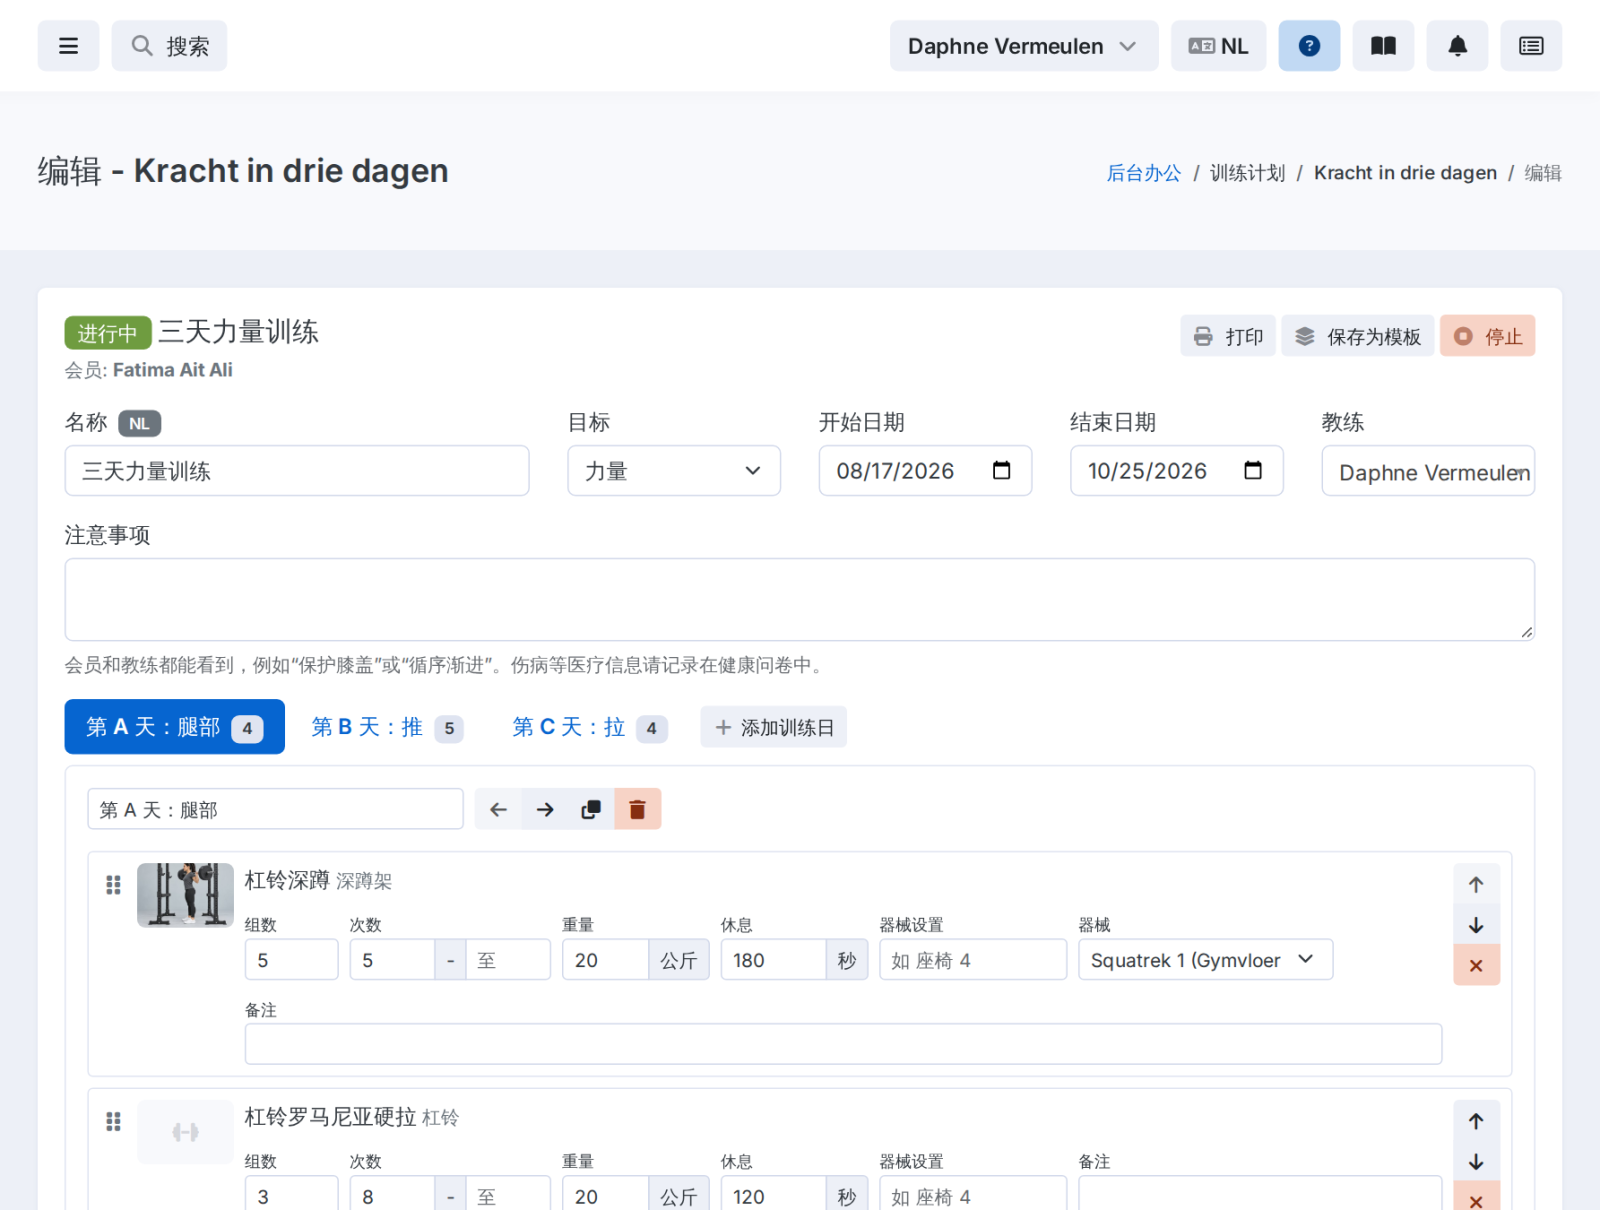Screen dimensions: 1600x1210
Task: Open calendar picker for end date
Action: click(1253, 471)
